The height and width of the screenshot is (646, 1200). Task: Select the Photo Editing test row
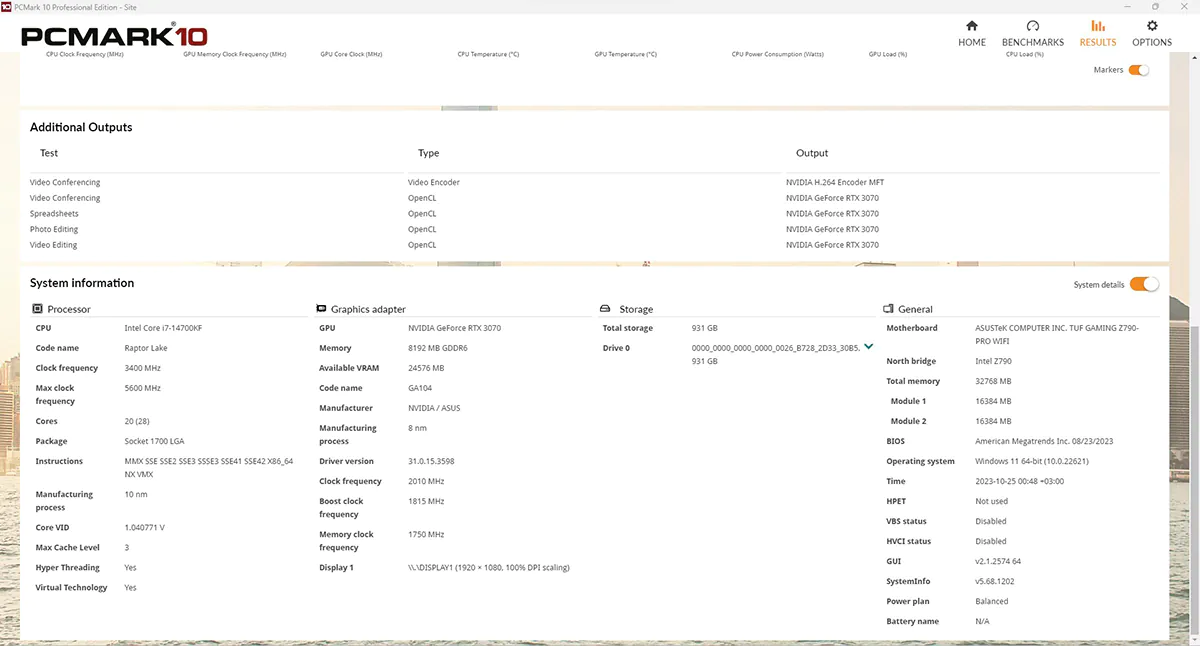(54, 229)
